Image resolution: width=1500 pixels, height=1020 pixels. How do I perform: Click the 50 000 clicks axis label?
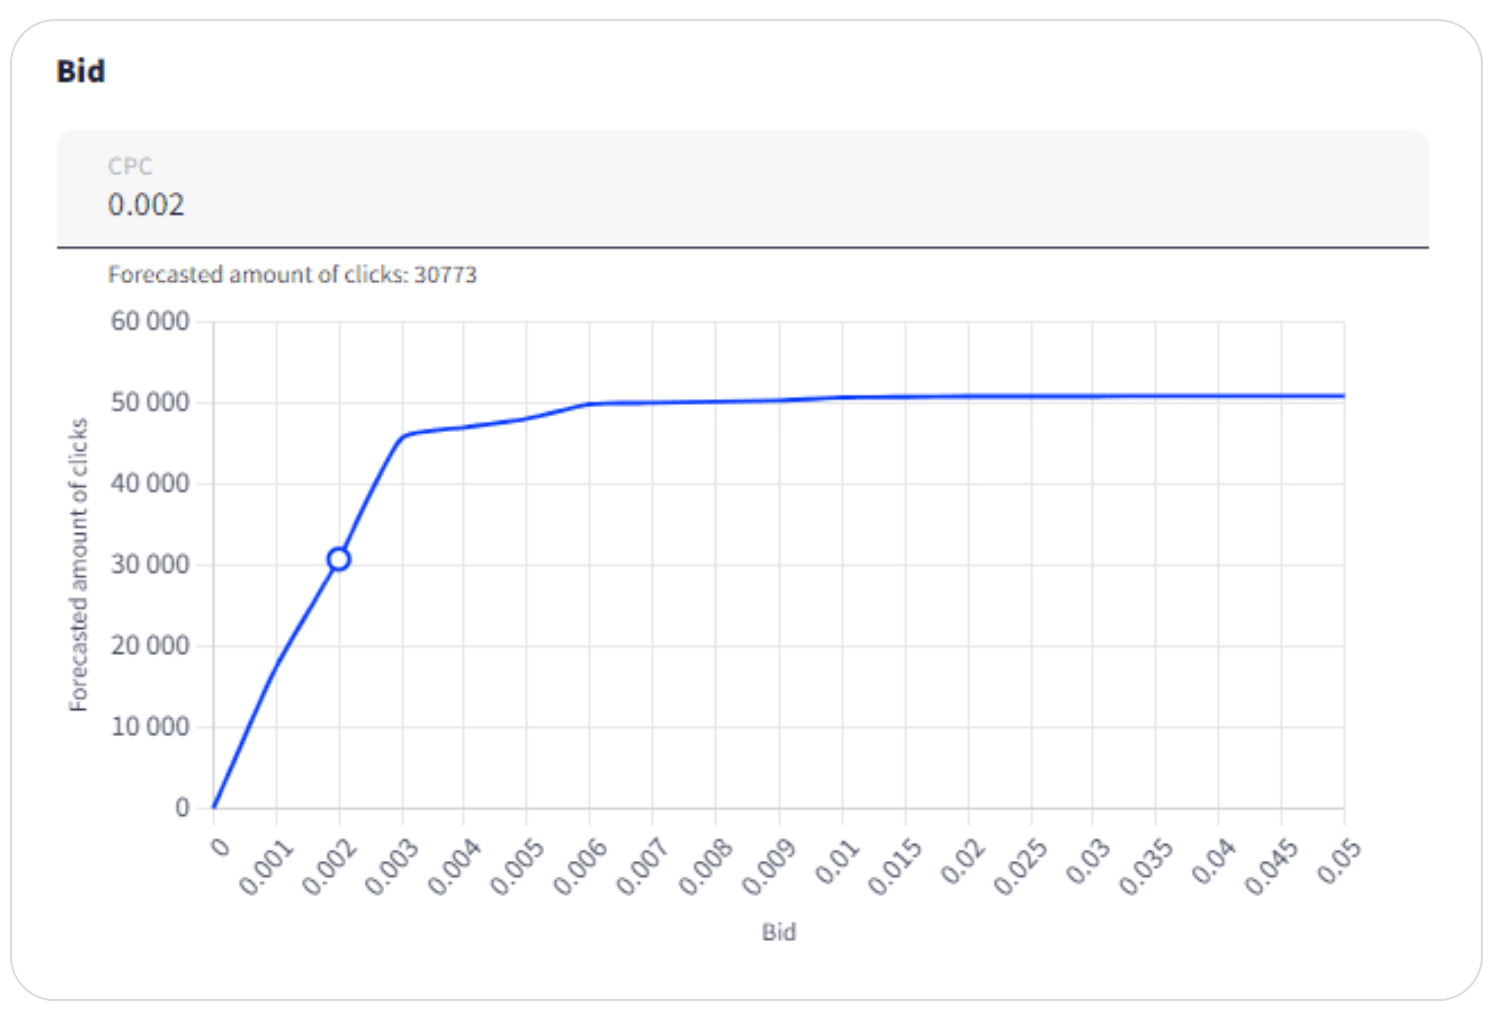[150, 402]
